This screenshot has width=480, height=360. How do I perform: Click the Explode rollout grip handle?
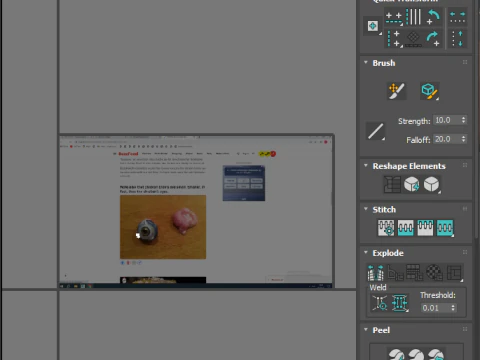coord(465,252)
